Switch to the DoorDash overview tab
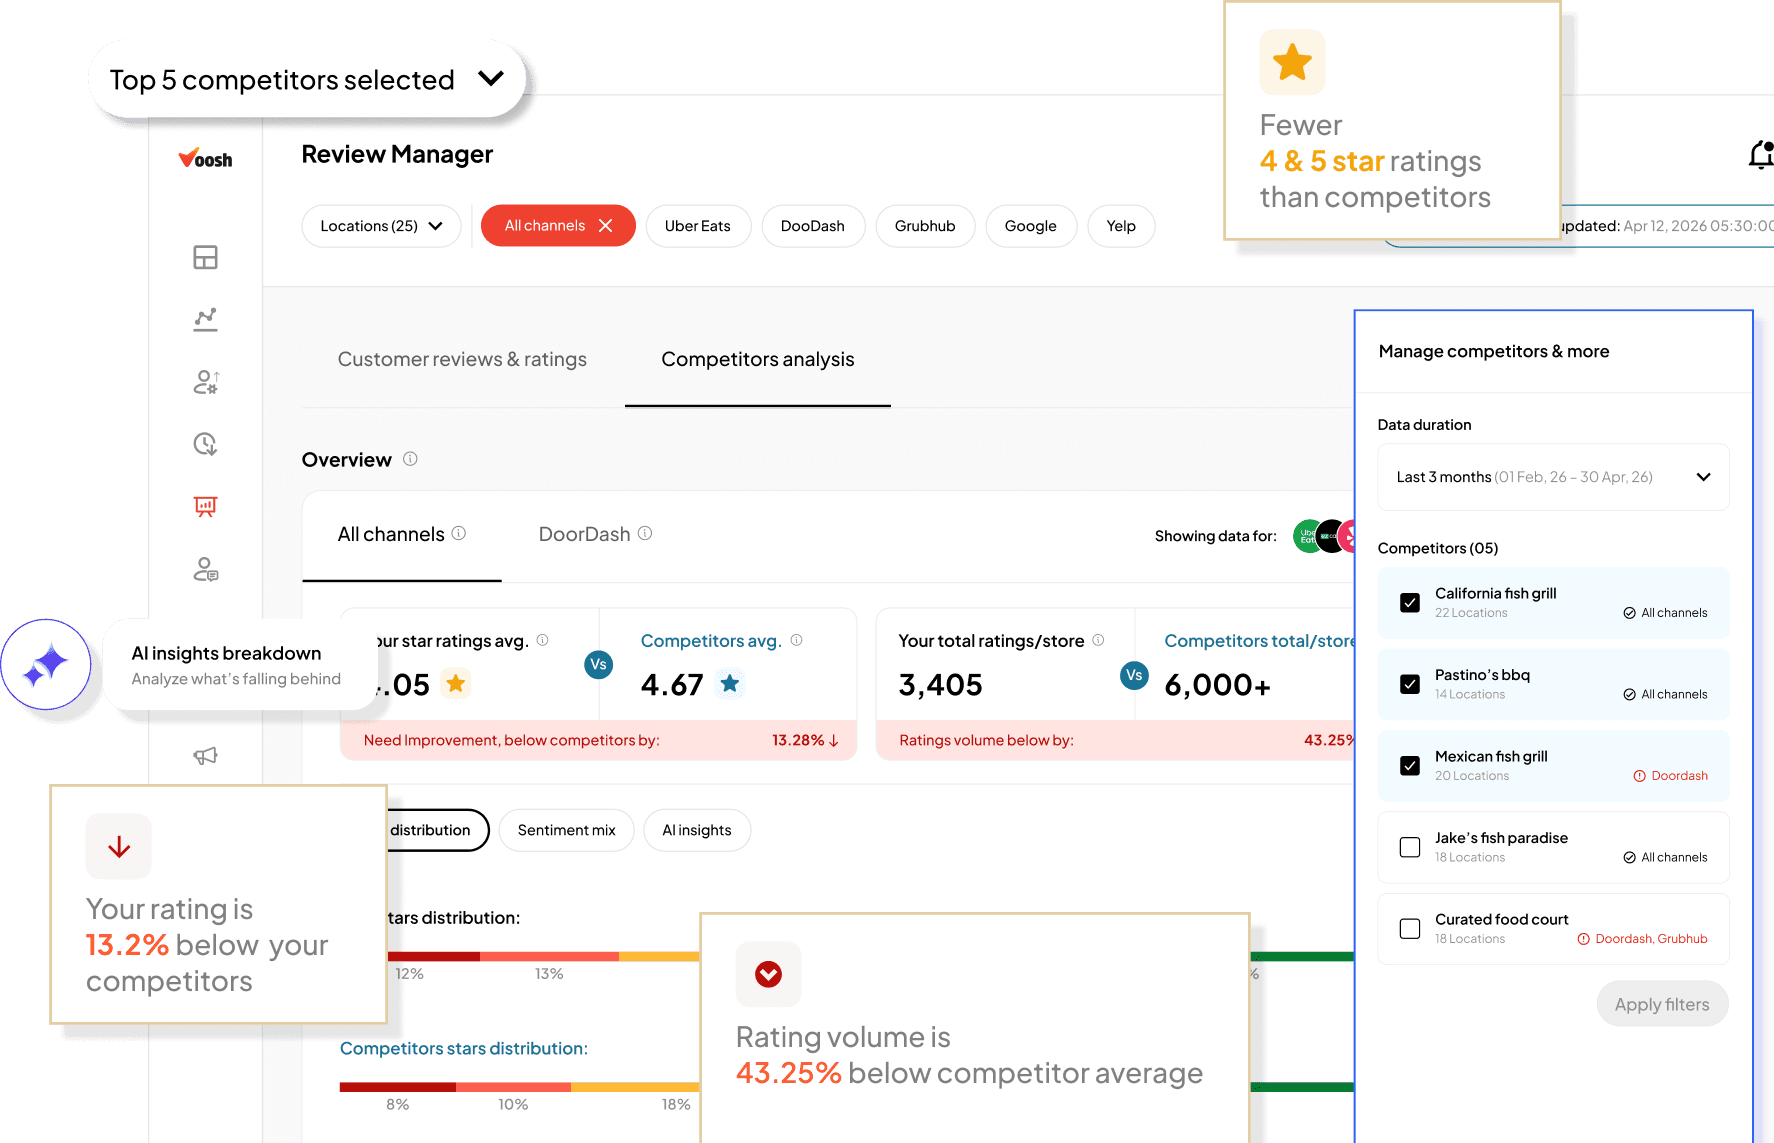Screen dimensions: 1774x1143 coord(595,535)
